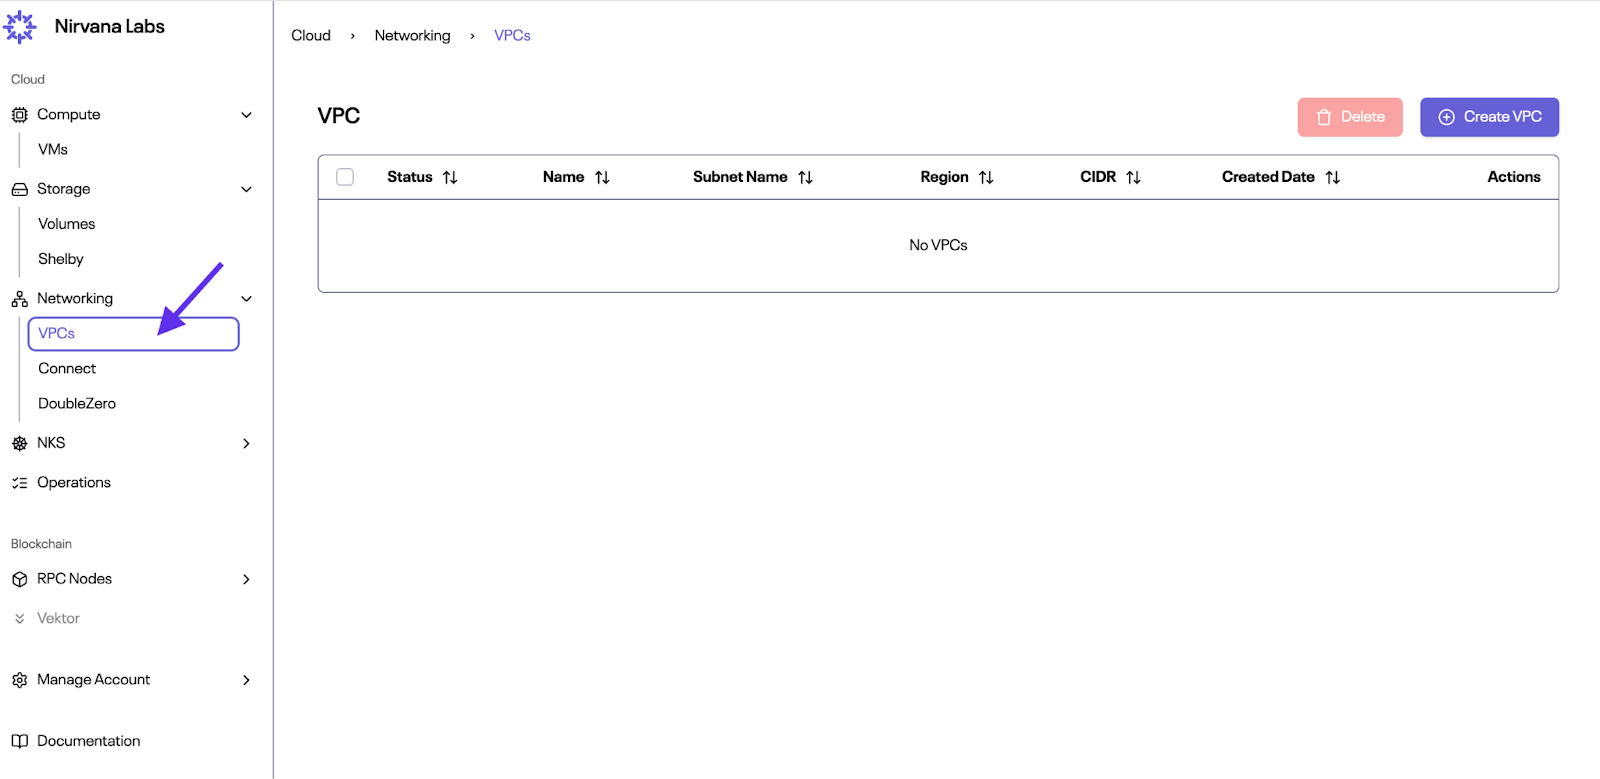Open Operations in the sidebar
1600x779 pixels.
(74, 482)
